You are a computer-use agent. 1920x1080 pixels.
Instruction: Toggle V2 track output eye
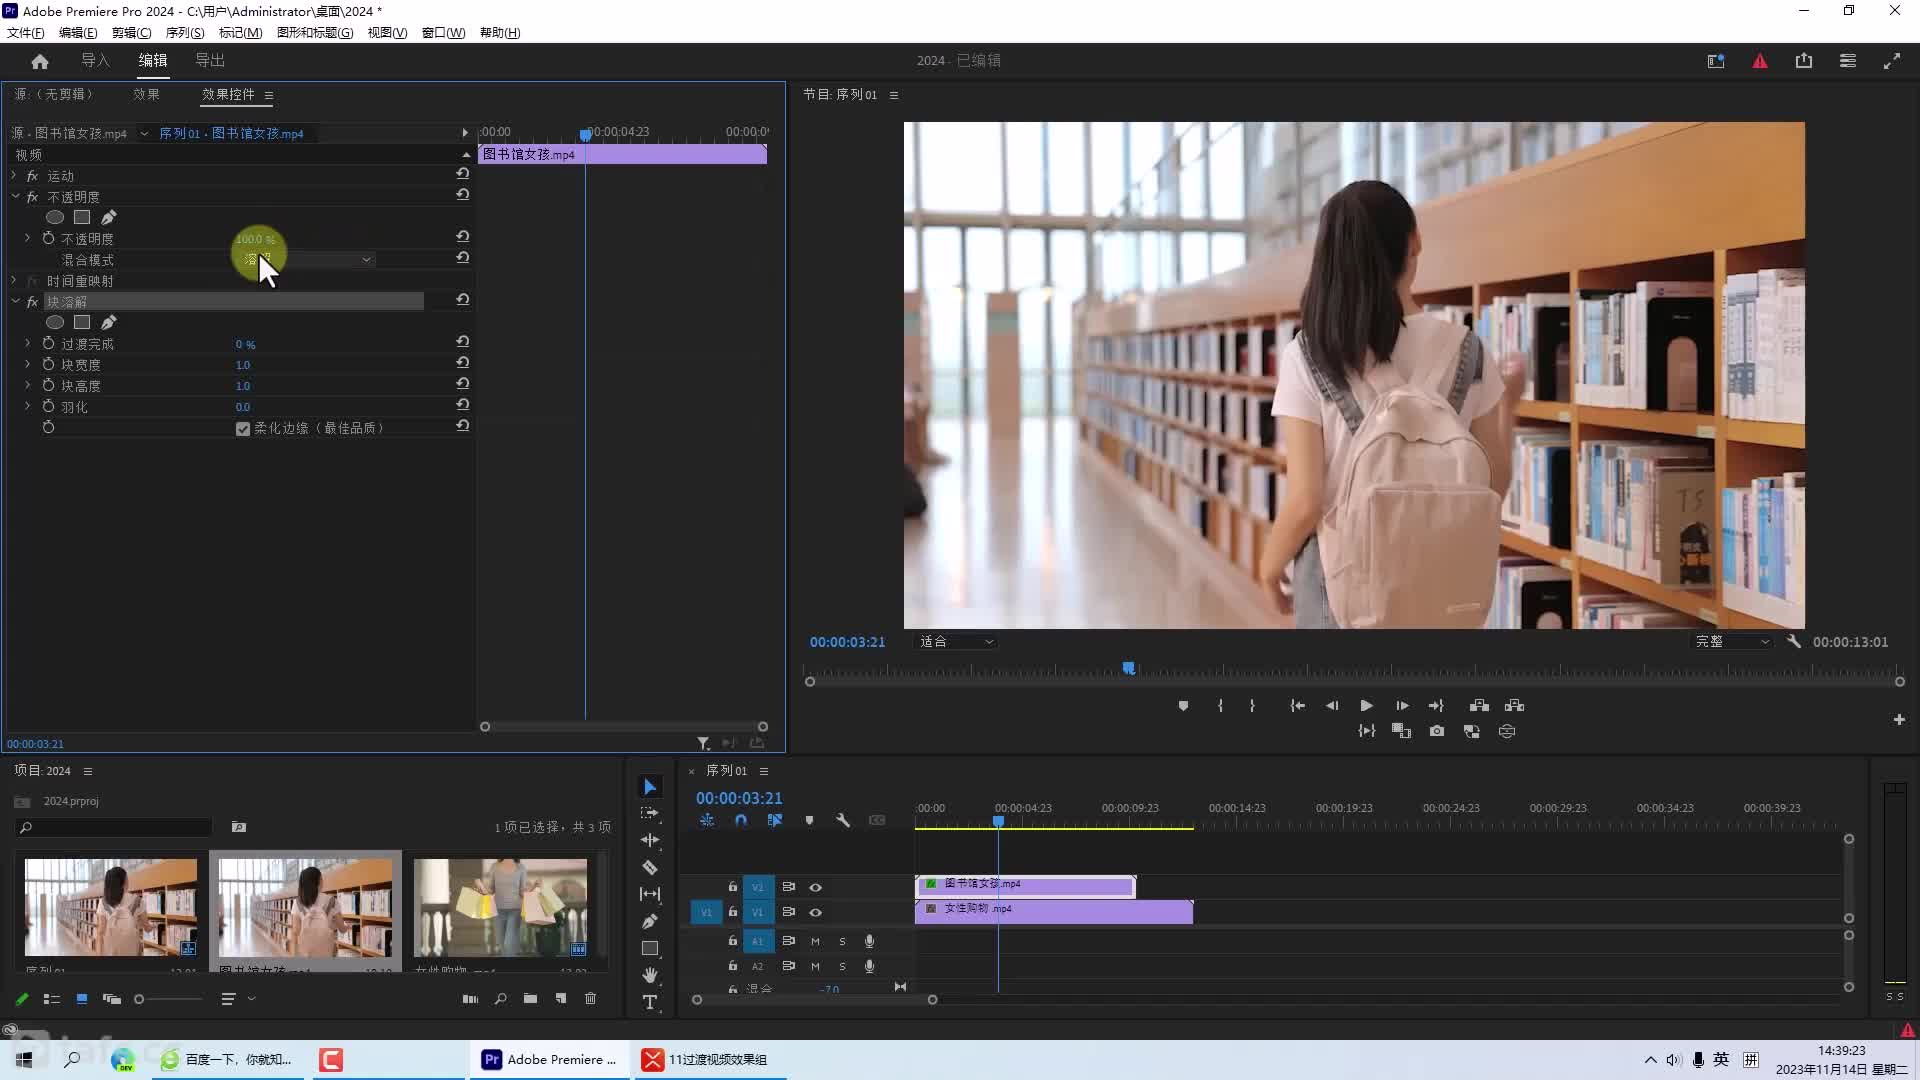[x=816, y=887]
